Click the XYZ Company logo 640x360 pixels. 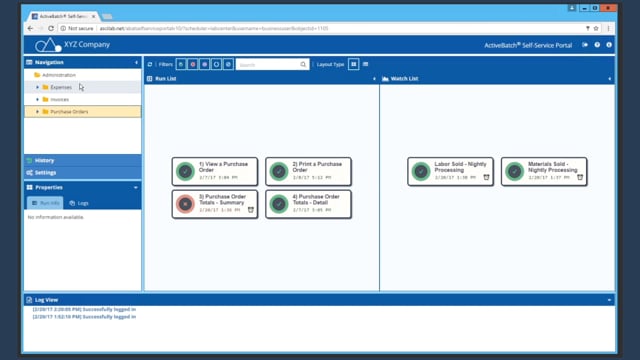(x=48, y=45)
